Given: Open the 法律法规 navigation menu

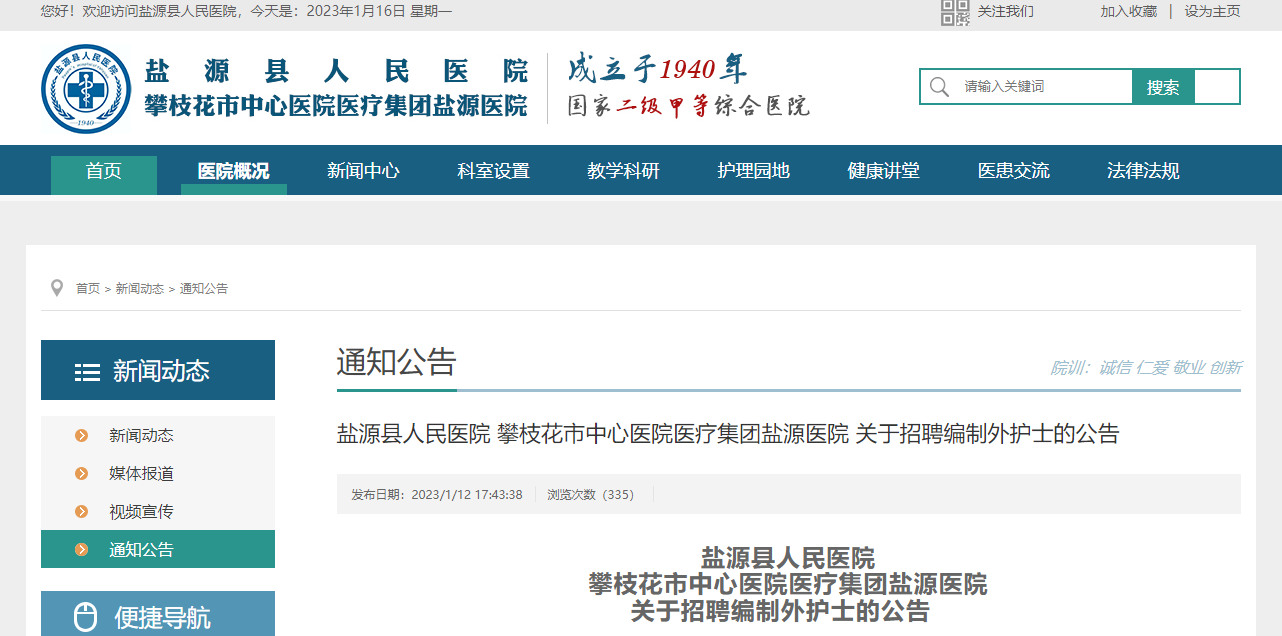Looking at the screenshot, I should pos(1143,171).
